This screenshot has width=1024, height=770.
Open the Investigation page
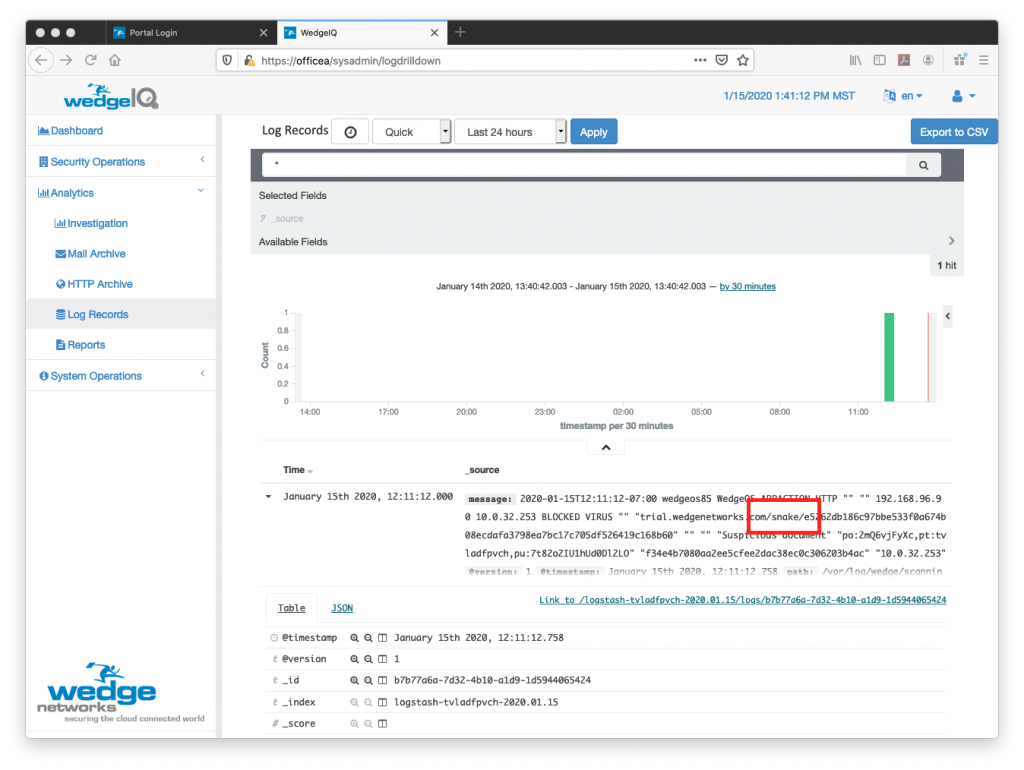91,223
